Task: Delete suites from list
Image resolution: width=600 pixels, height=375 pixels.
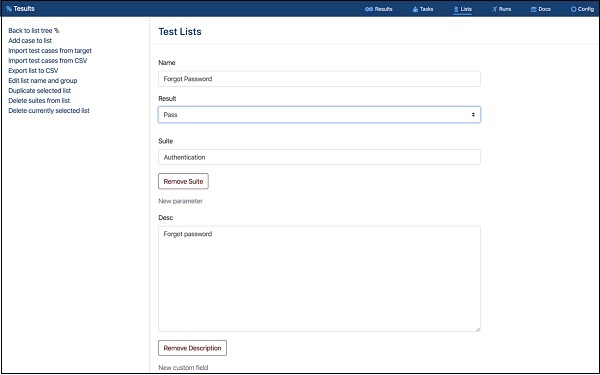Action: (39, 100)
